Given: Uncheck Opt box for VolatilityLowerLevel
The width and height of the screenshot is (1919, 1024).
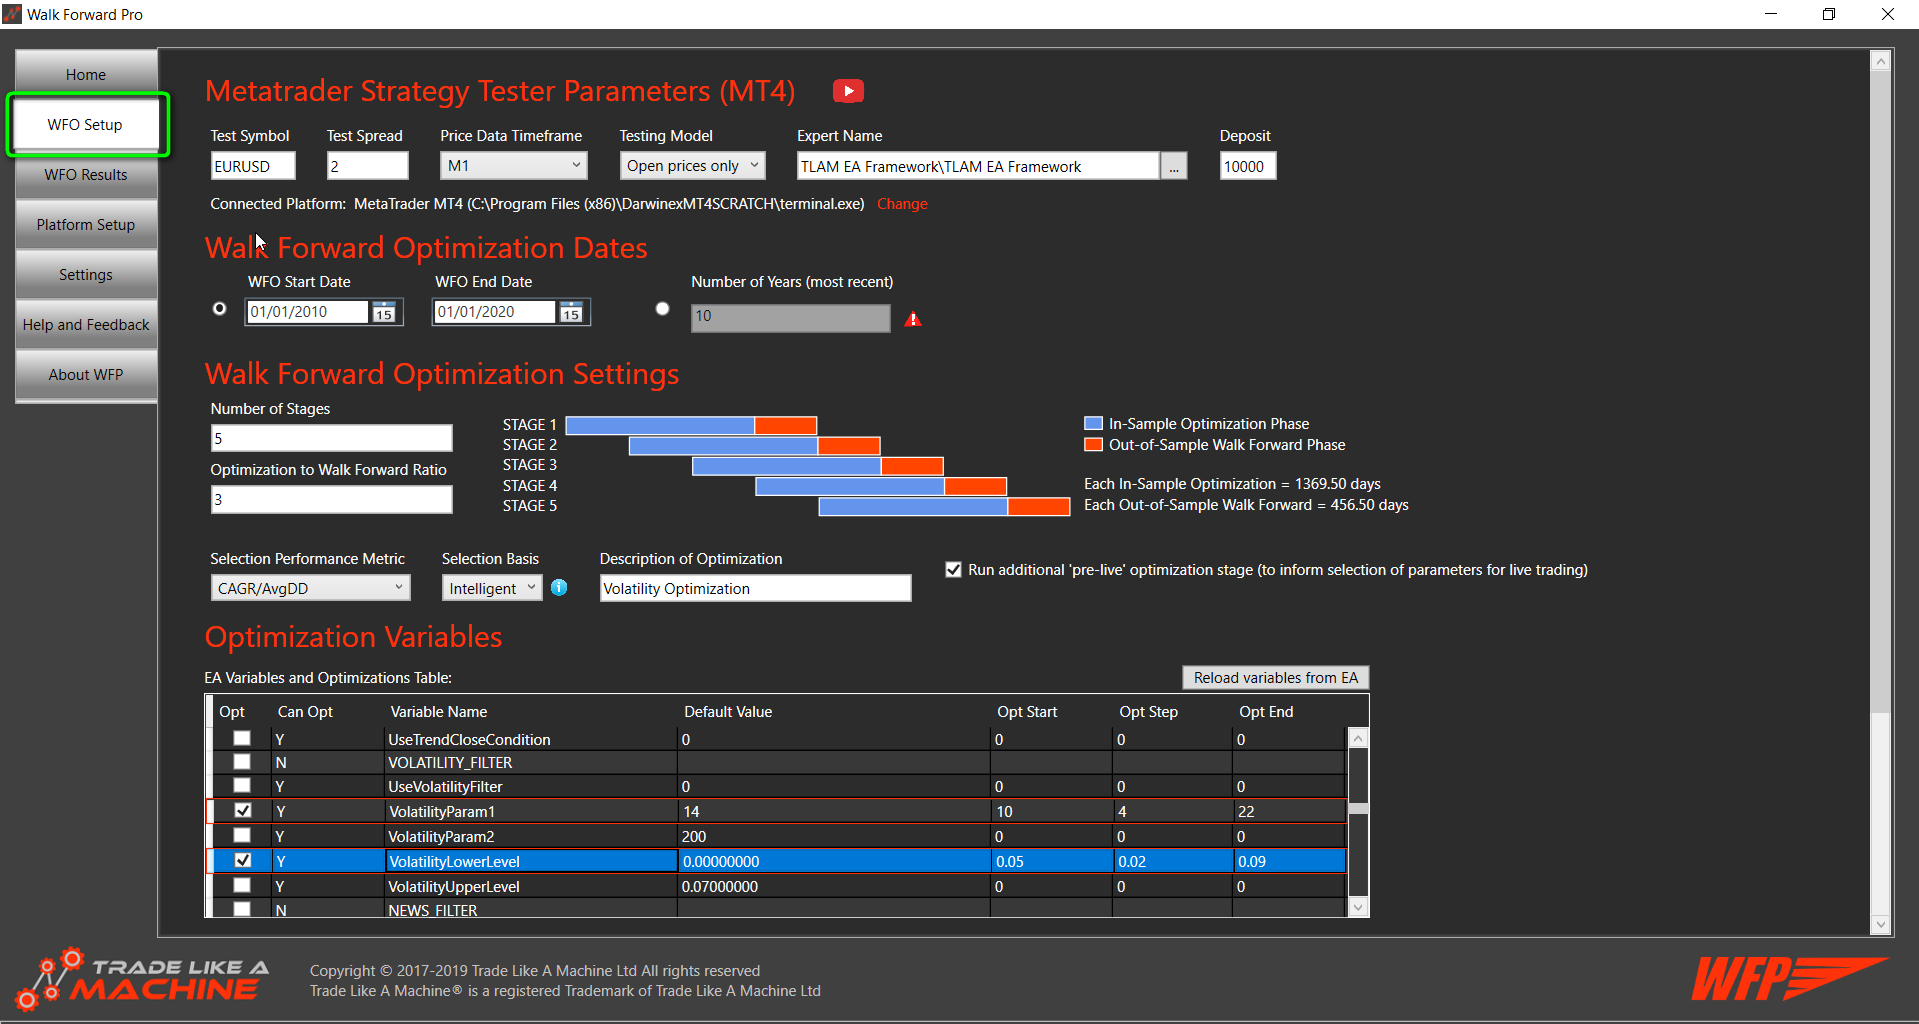Looking at the screenshot, I should coord(242,860).
